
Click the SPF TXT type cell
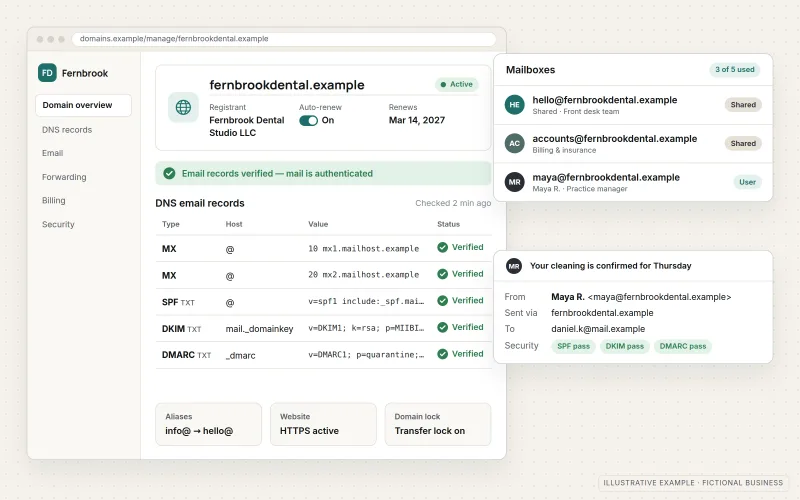178,302
